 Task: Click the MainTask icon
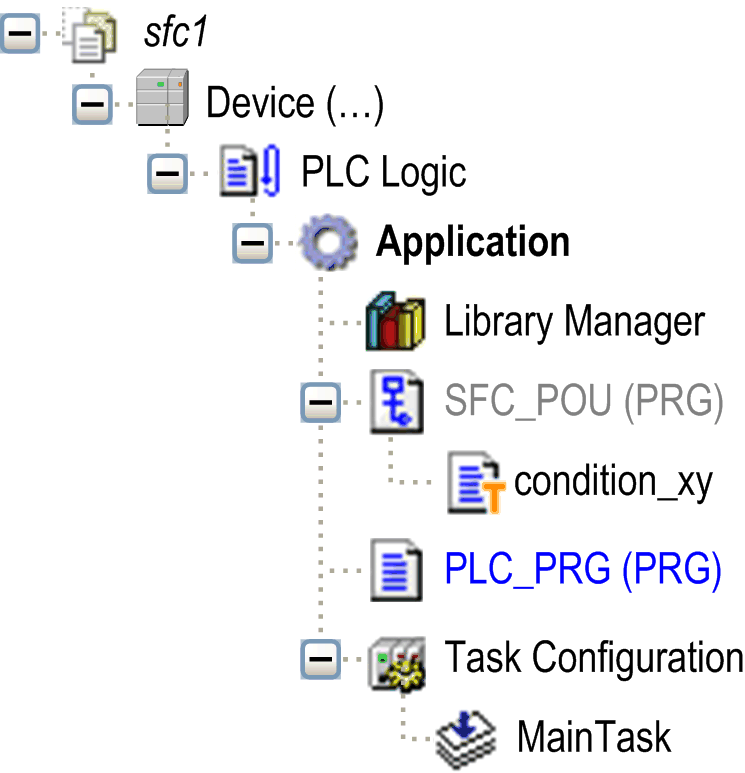(x=466, y=739)
